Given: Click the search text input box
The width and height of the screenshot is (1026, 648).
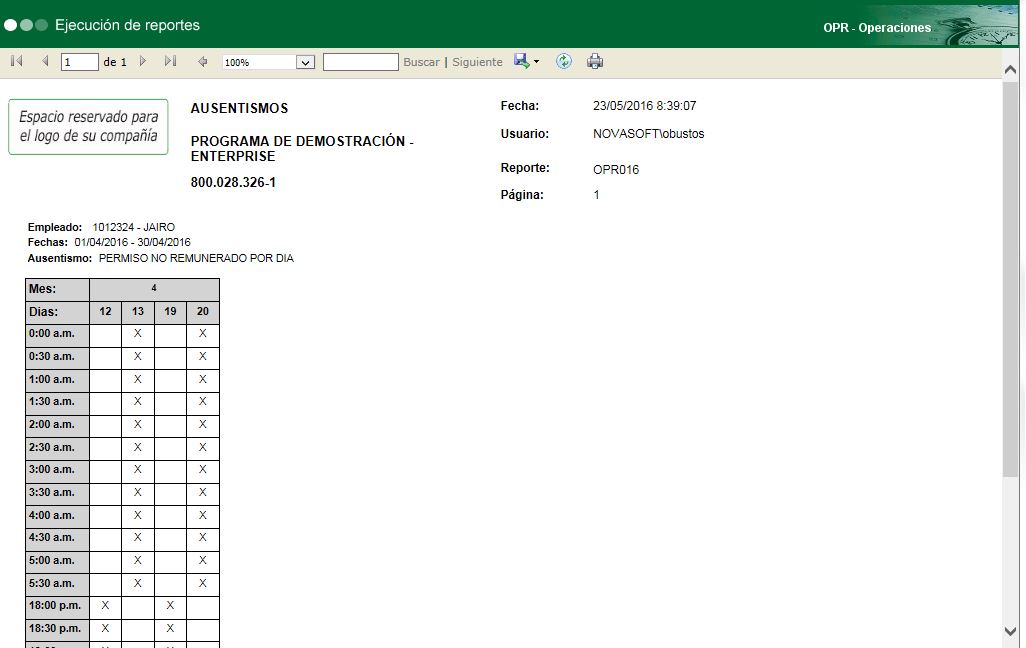Looking at the screenshot, I should point(361,62).
